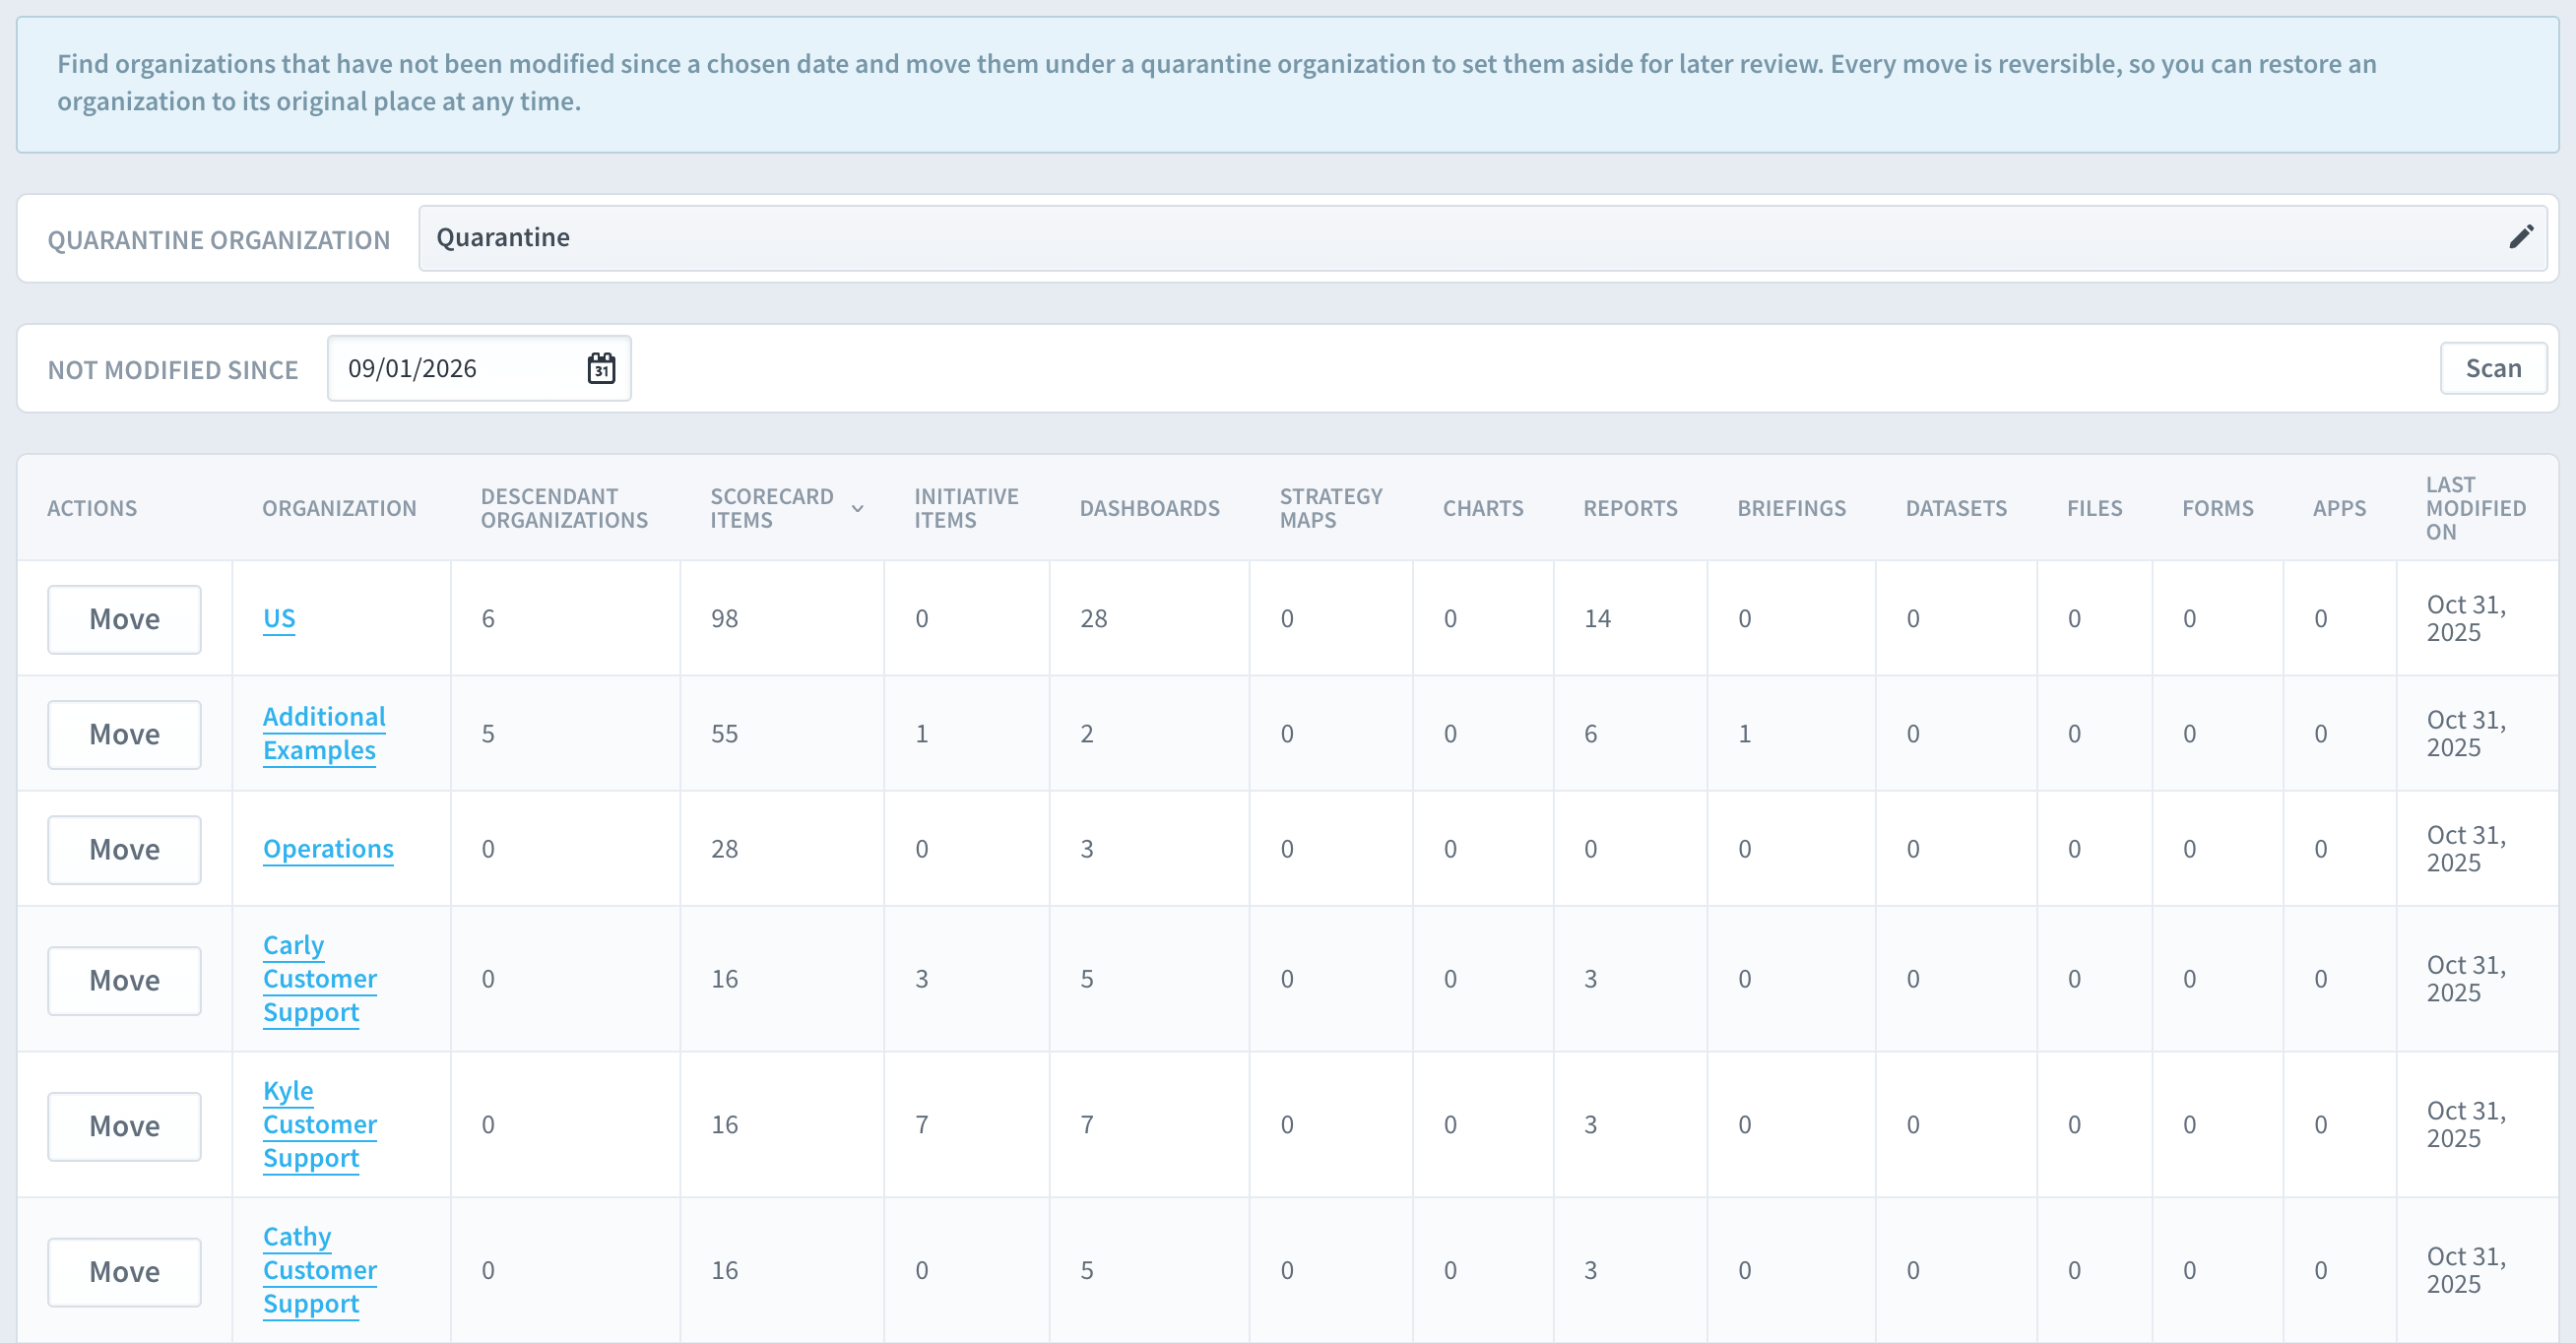Viewport: 2576px width, 1343px height.
Task: Move Kyle Customer Support organization
Action: click(x=124, y=1126)
